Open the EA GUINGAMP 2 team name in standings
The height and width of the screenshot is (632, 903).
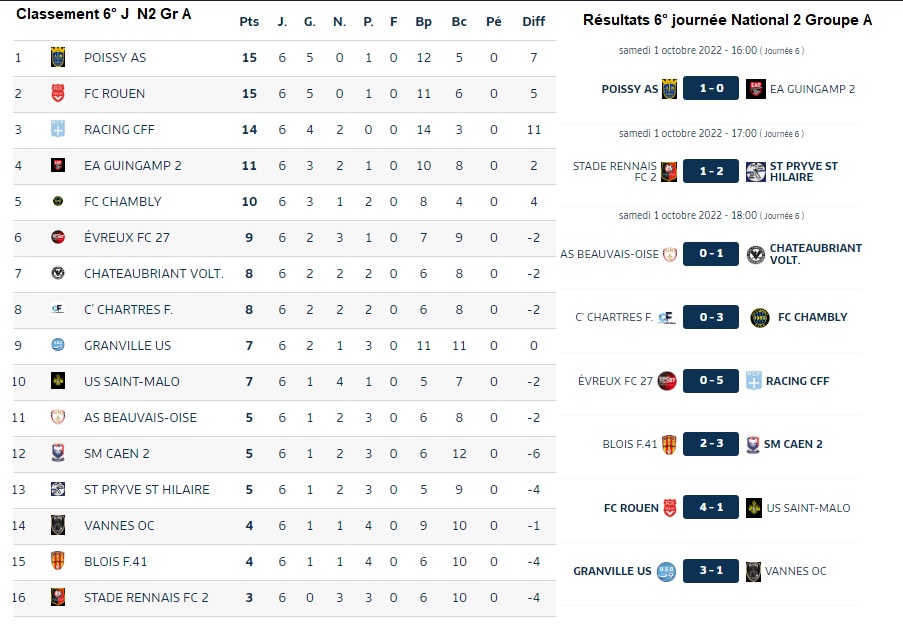click(132, 165)
